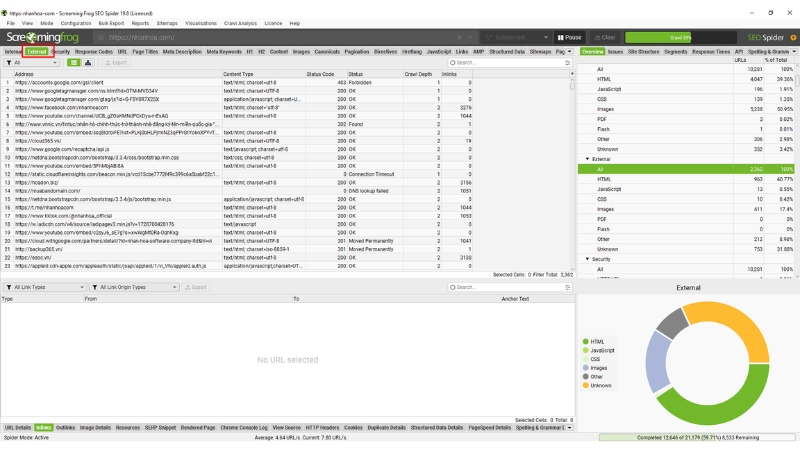
Task: Click the globe icon in the URL bar
Action: [101, 37]
